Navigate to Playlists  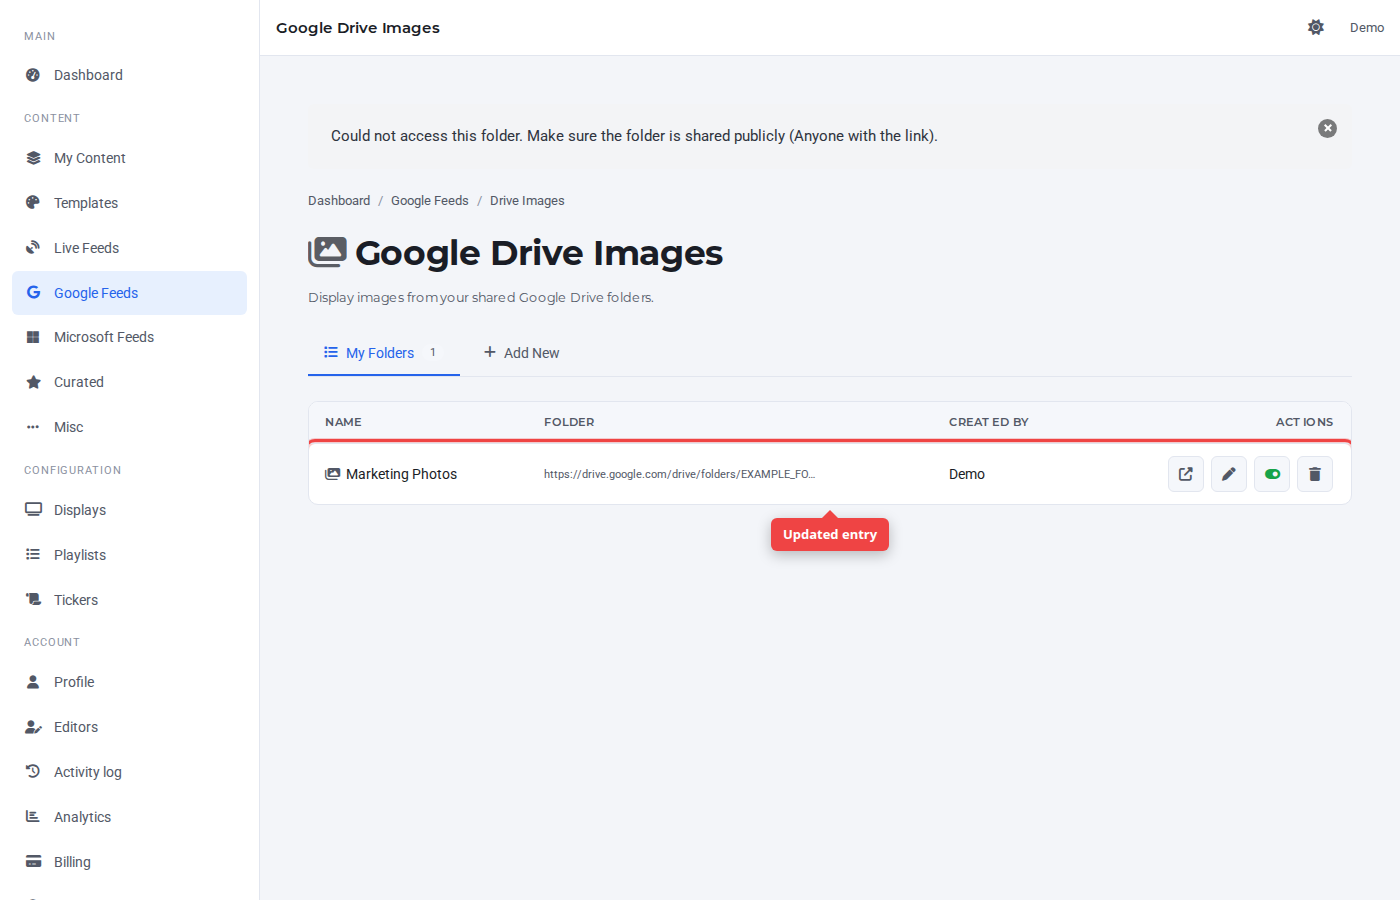[x=129, y=555]
